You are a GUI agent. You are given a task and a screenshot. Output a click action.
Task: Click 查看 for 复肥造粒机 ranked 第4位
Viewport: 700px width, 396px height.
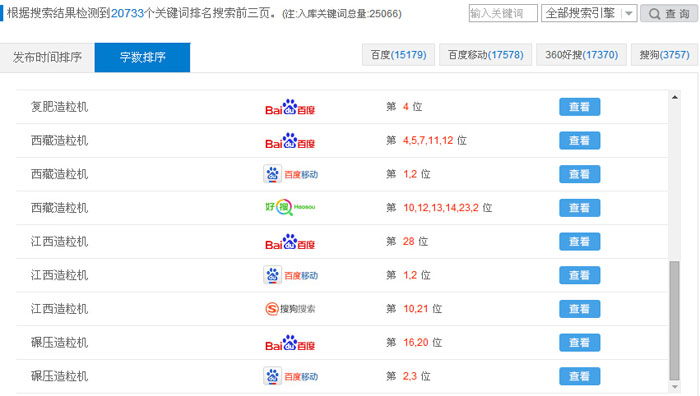(x=579, y=107)
